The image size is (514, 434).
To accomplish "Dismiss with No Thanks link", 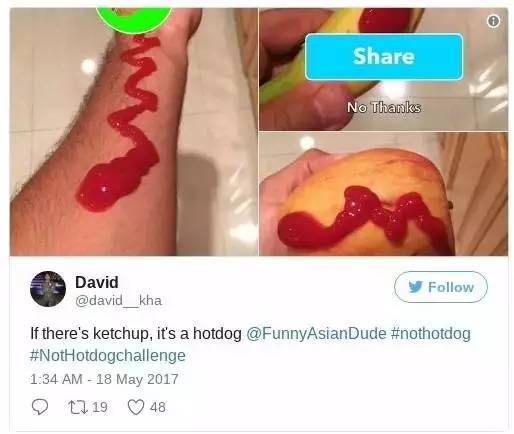I will (x=384, y=108).
